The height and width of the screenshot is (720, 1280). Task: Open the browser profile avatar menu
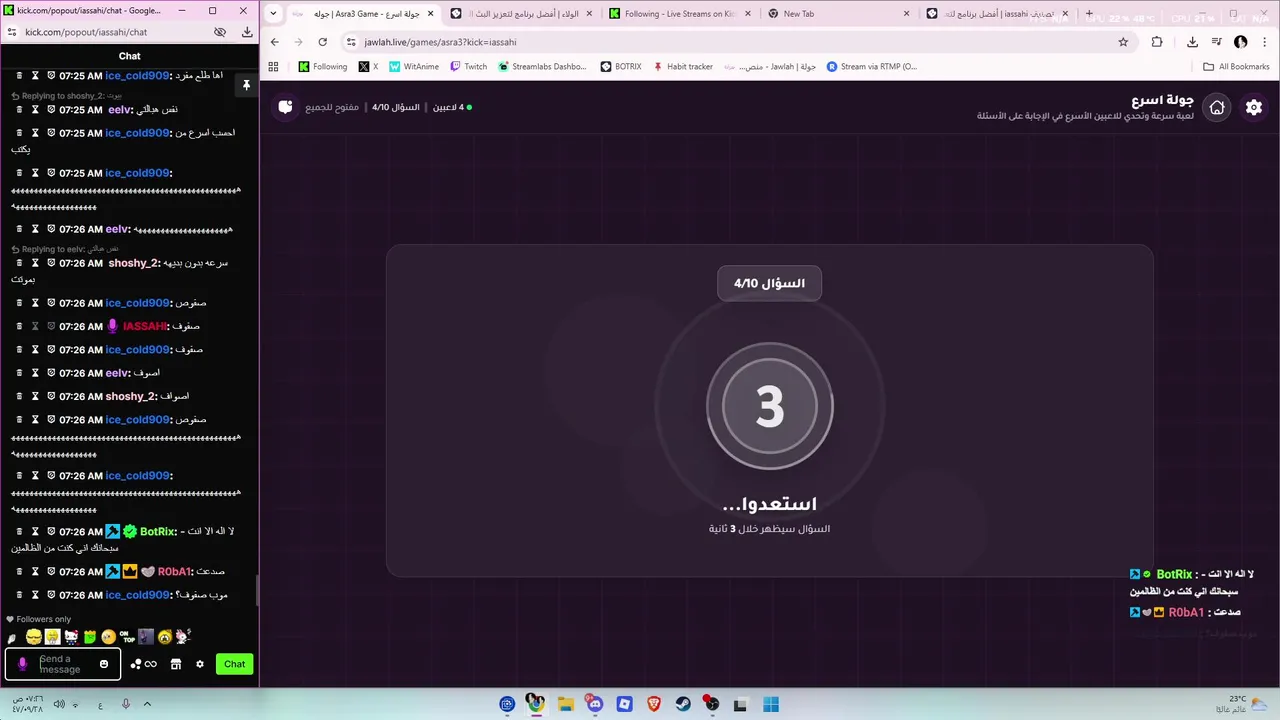1241,42
